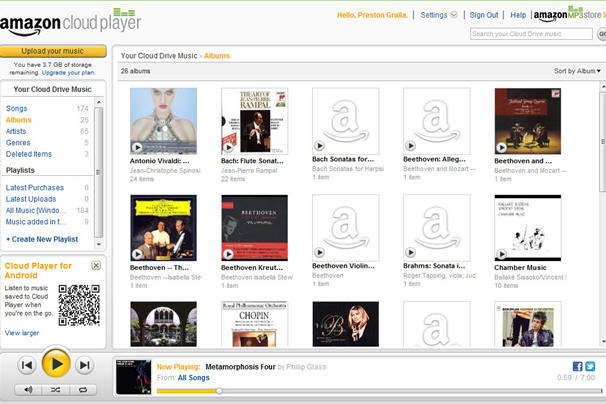Click the album grid scroll down arrow
The width and height of the screenshot is (606, 404).
(x=603, y=342)
